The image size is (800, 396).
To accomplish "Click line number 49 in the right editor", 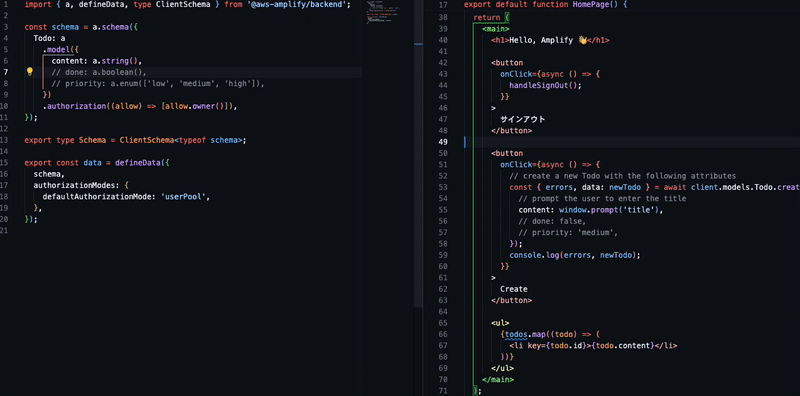I will click(443, 142).
